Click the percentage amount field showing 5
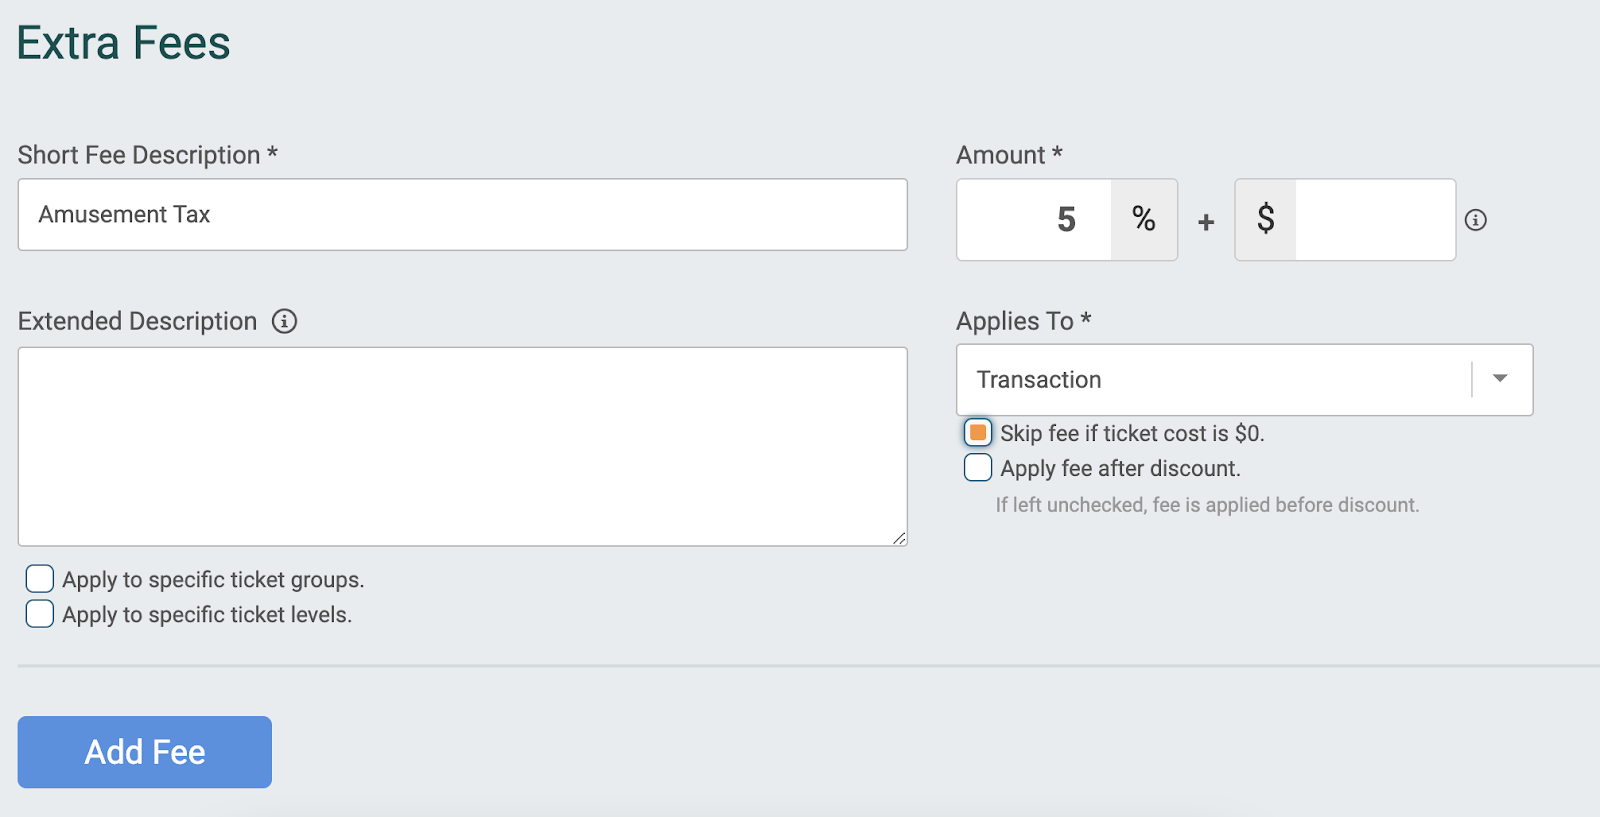Screen dimensions: 1600x817 1034,220
